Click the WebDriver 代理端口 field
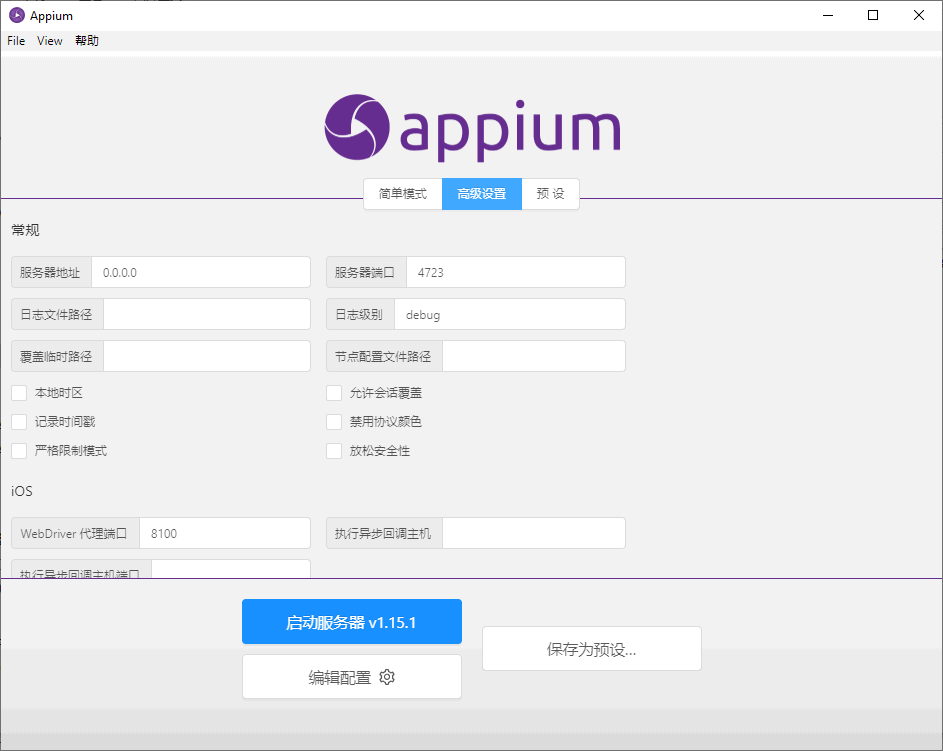The height and width of the screenshot is (751, 943). 225,533
